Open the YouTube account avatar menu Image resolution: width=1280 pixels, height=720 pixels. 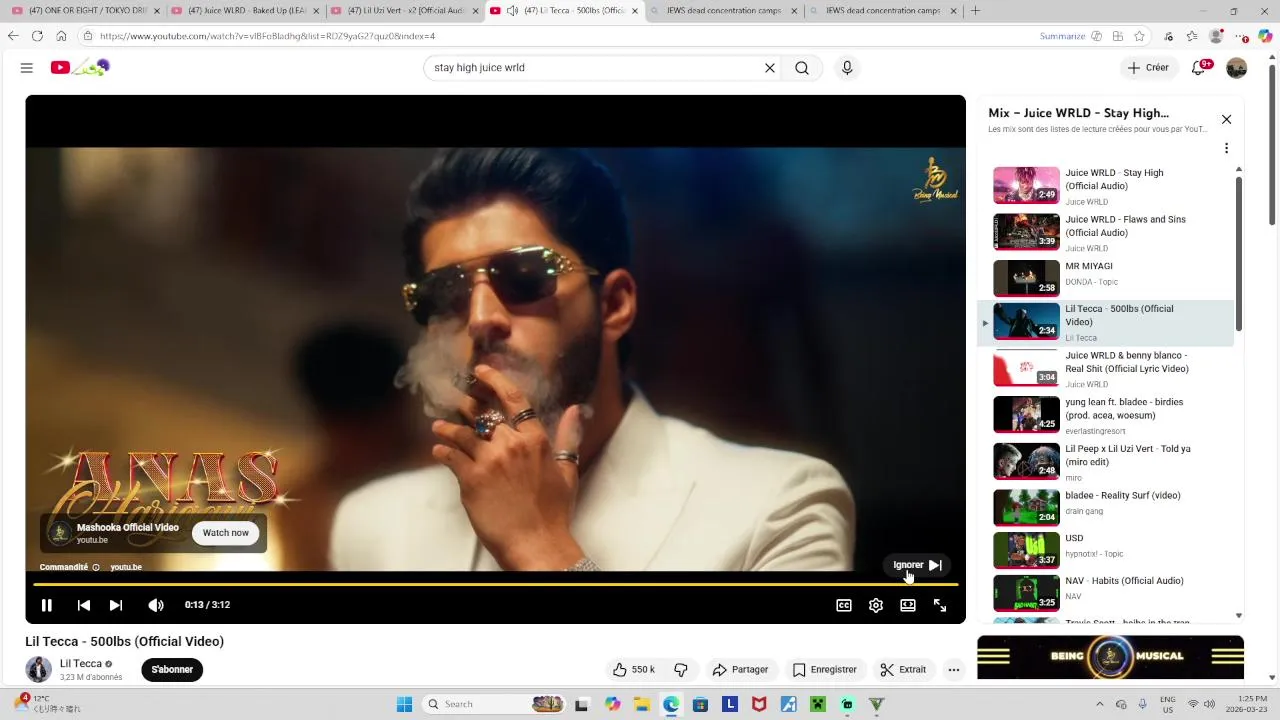click(1237, 68)
